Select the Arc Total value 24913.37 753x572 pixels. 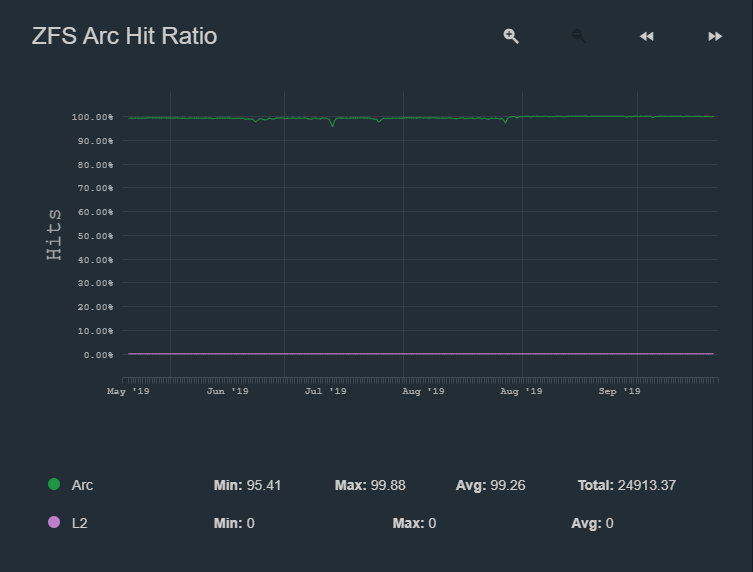tap(646, 485)
